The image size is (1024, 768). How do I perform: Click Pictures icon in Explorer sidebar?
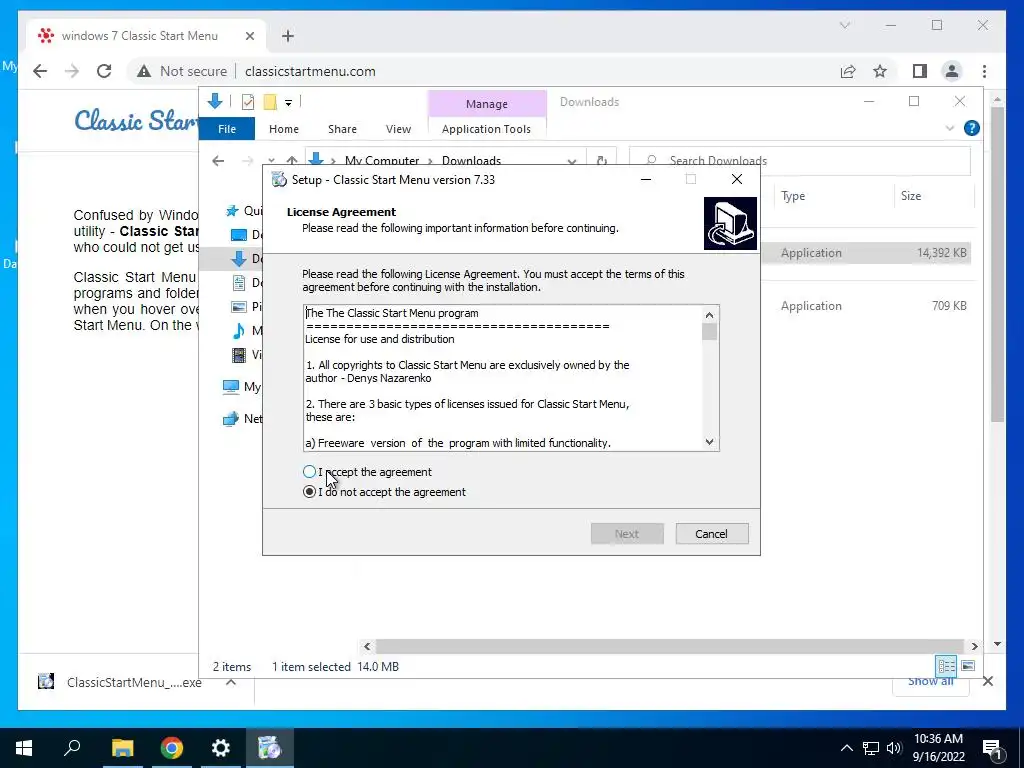[x=239, y=306]
